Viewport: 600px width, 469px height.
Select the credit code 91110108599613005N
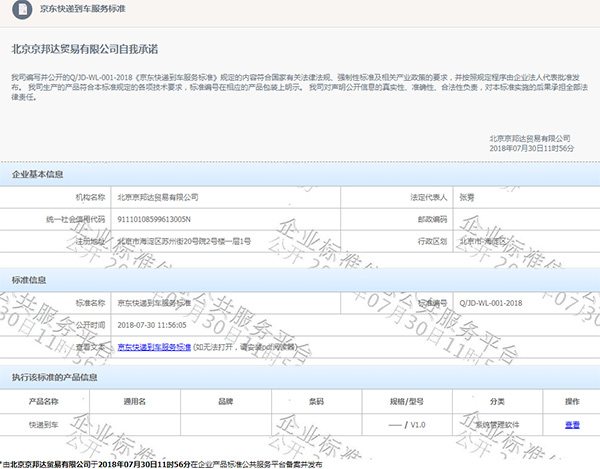pyautogui.click(x=152, y=219)
